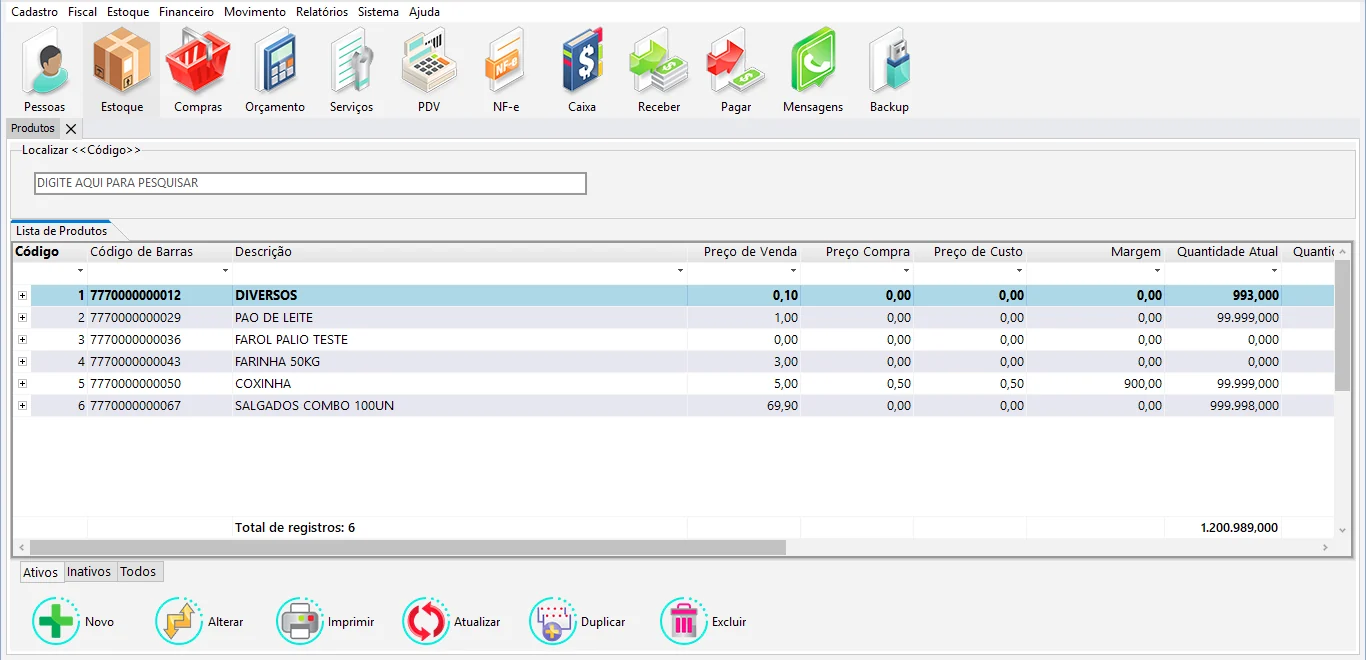Open the Orçamento calculator icon
Screen dimensions: 1366x660
[x=275, y=71]
